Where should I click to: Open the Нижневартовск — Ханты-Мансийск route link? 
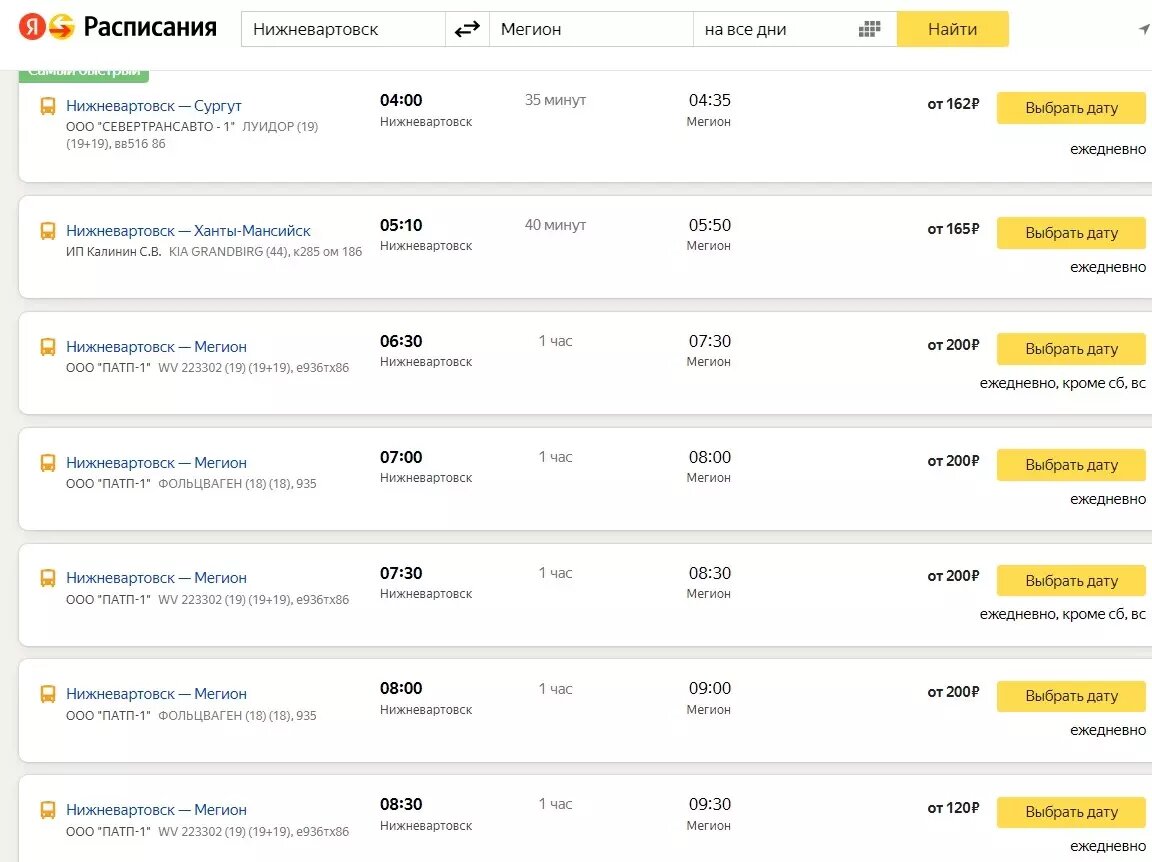coord(188,231)
